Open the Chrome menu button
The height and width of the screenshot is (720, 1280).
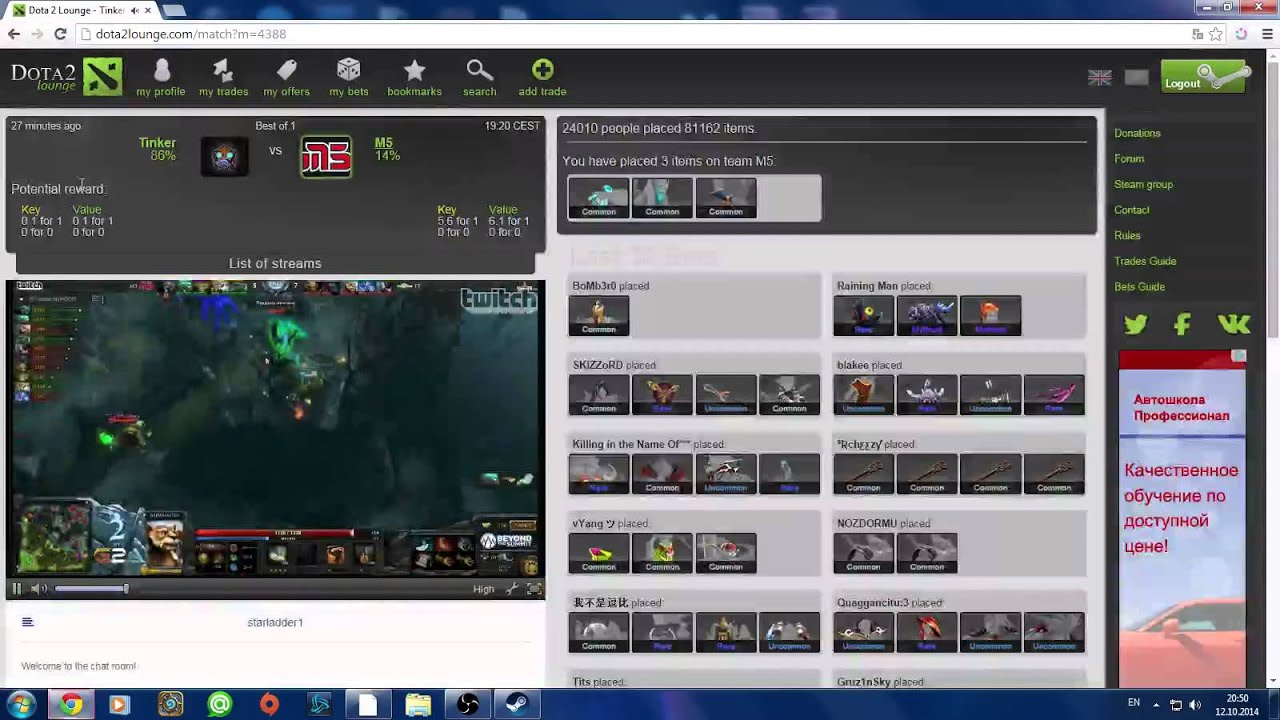pyautogui.click(x=1268, y=34)
